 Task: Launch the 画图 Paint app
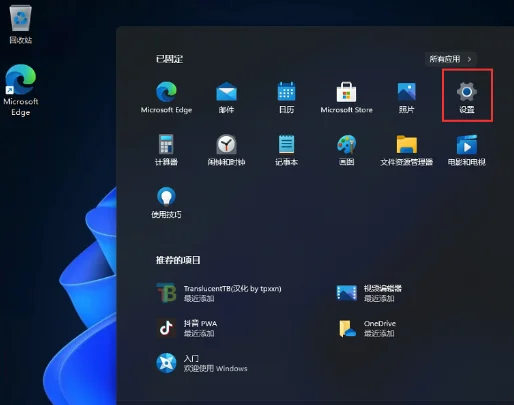coord(346,150)
